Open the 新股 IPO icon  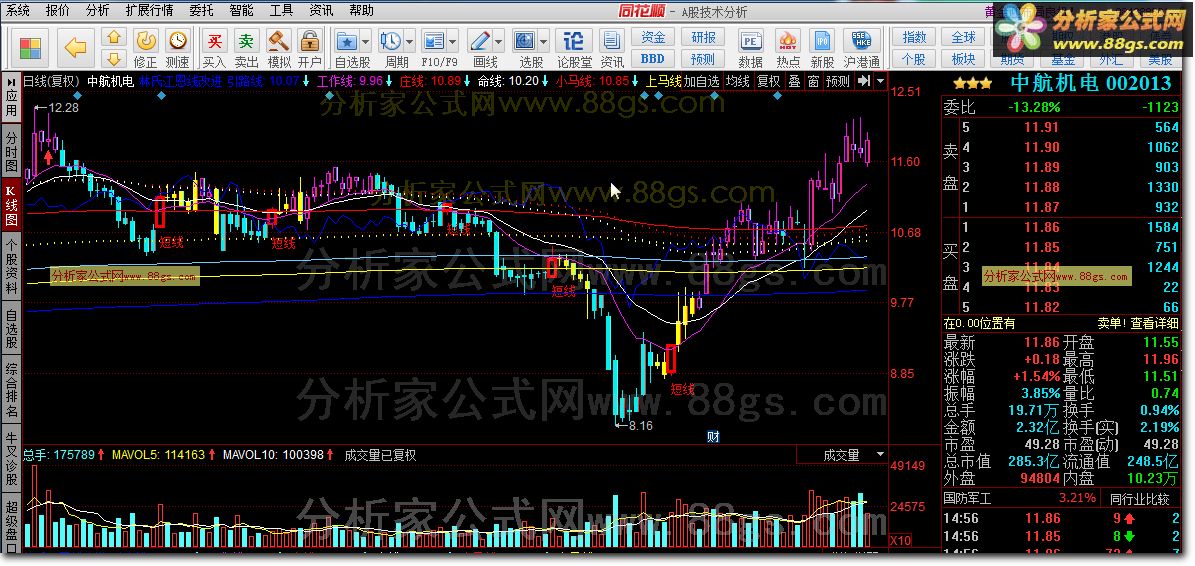click(x=822, y=40)
